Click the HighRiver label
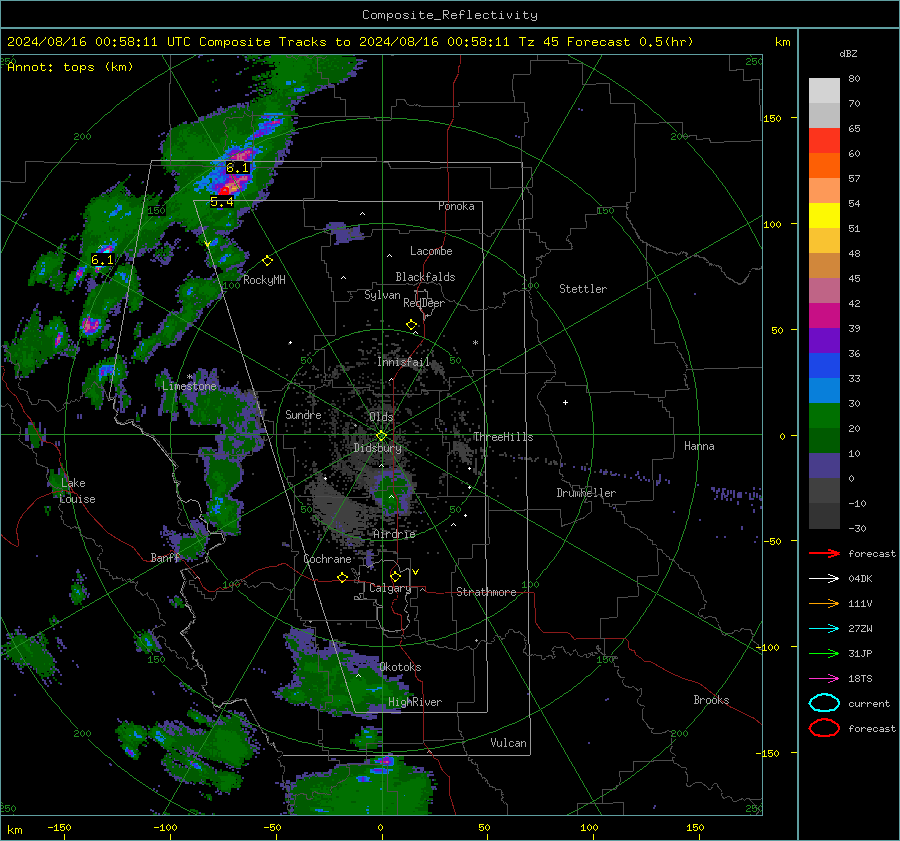This screenshot has width=900, height=841. click(415, 702)
